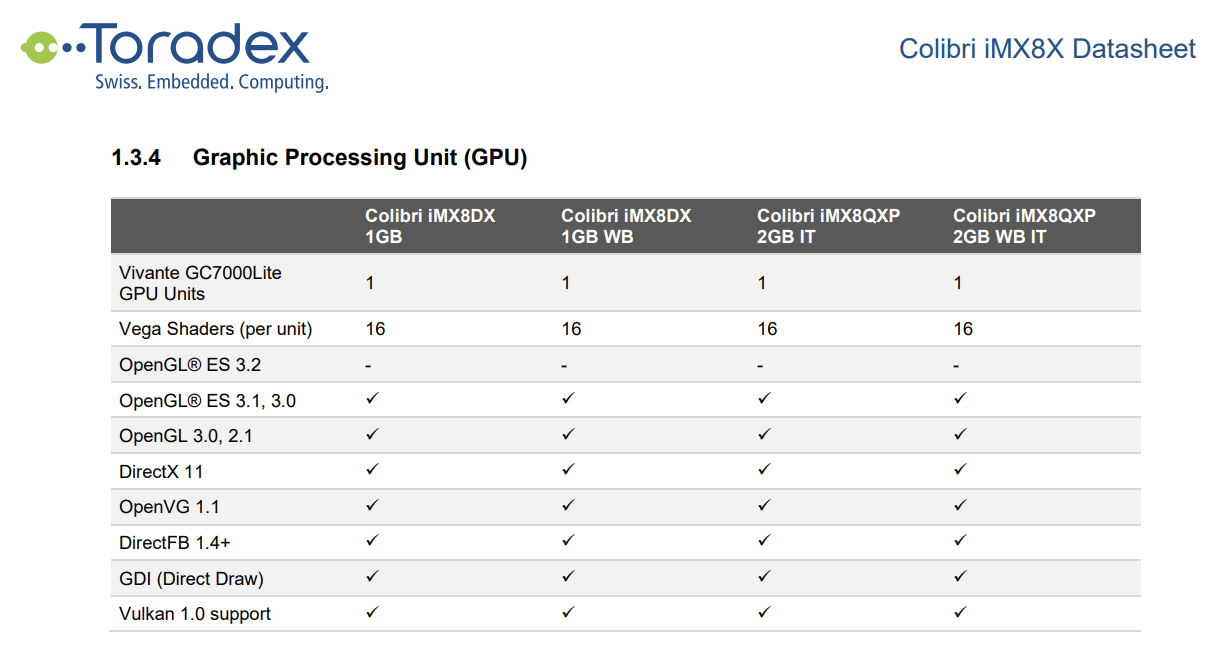
Task: Click Vulkan 1.0 support checkmark under iMX8QXP 2GB WB IT
Action: point(960,611)
